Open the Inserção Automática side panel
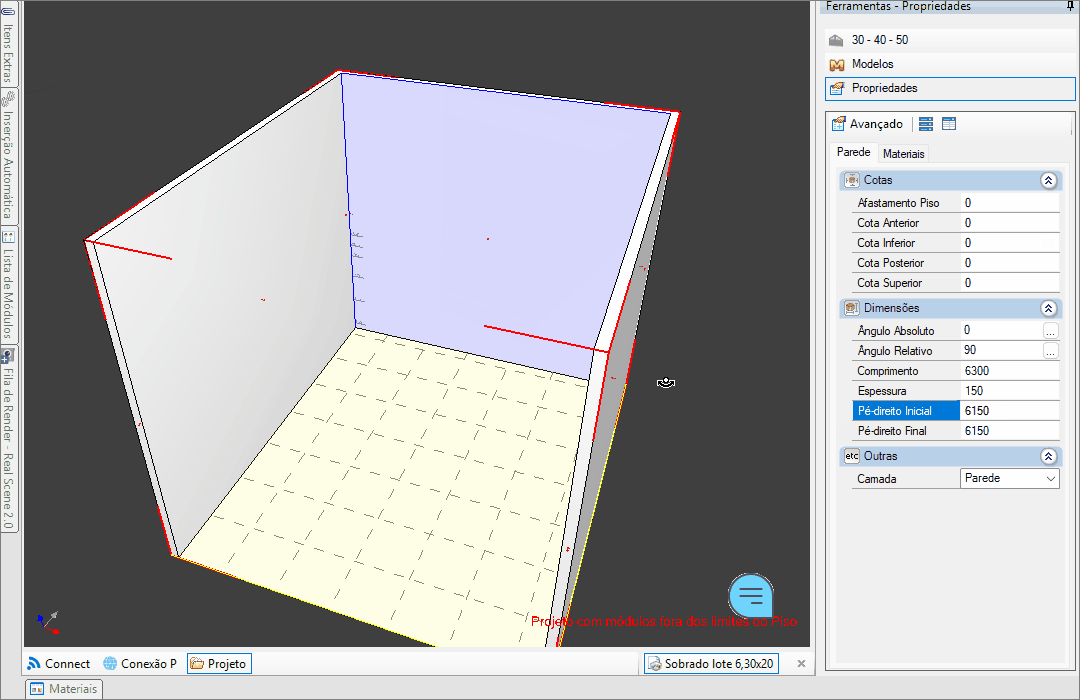The height and width of the screenshot is (700, 1080). pos(8,156)
